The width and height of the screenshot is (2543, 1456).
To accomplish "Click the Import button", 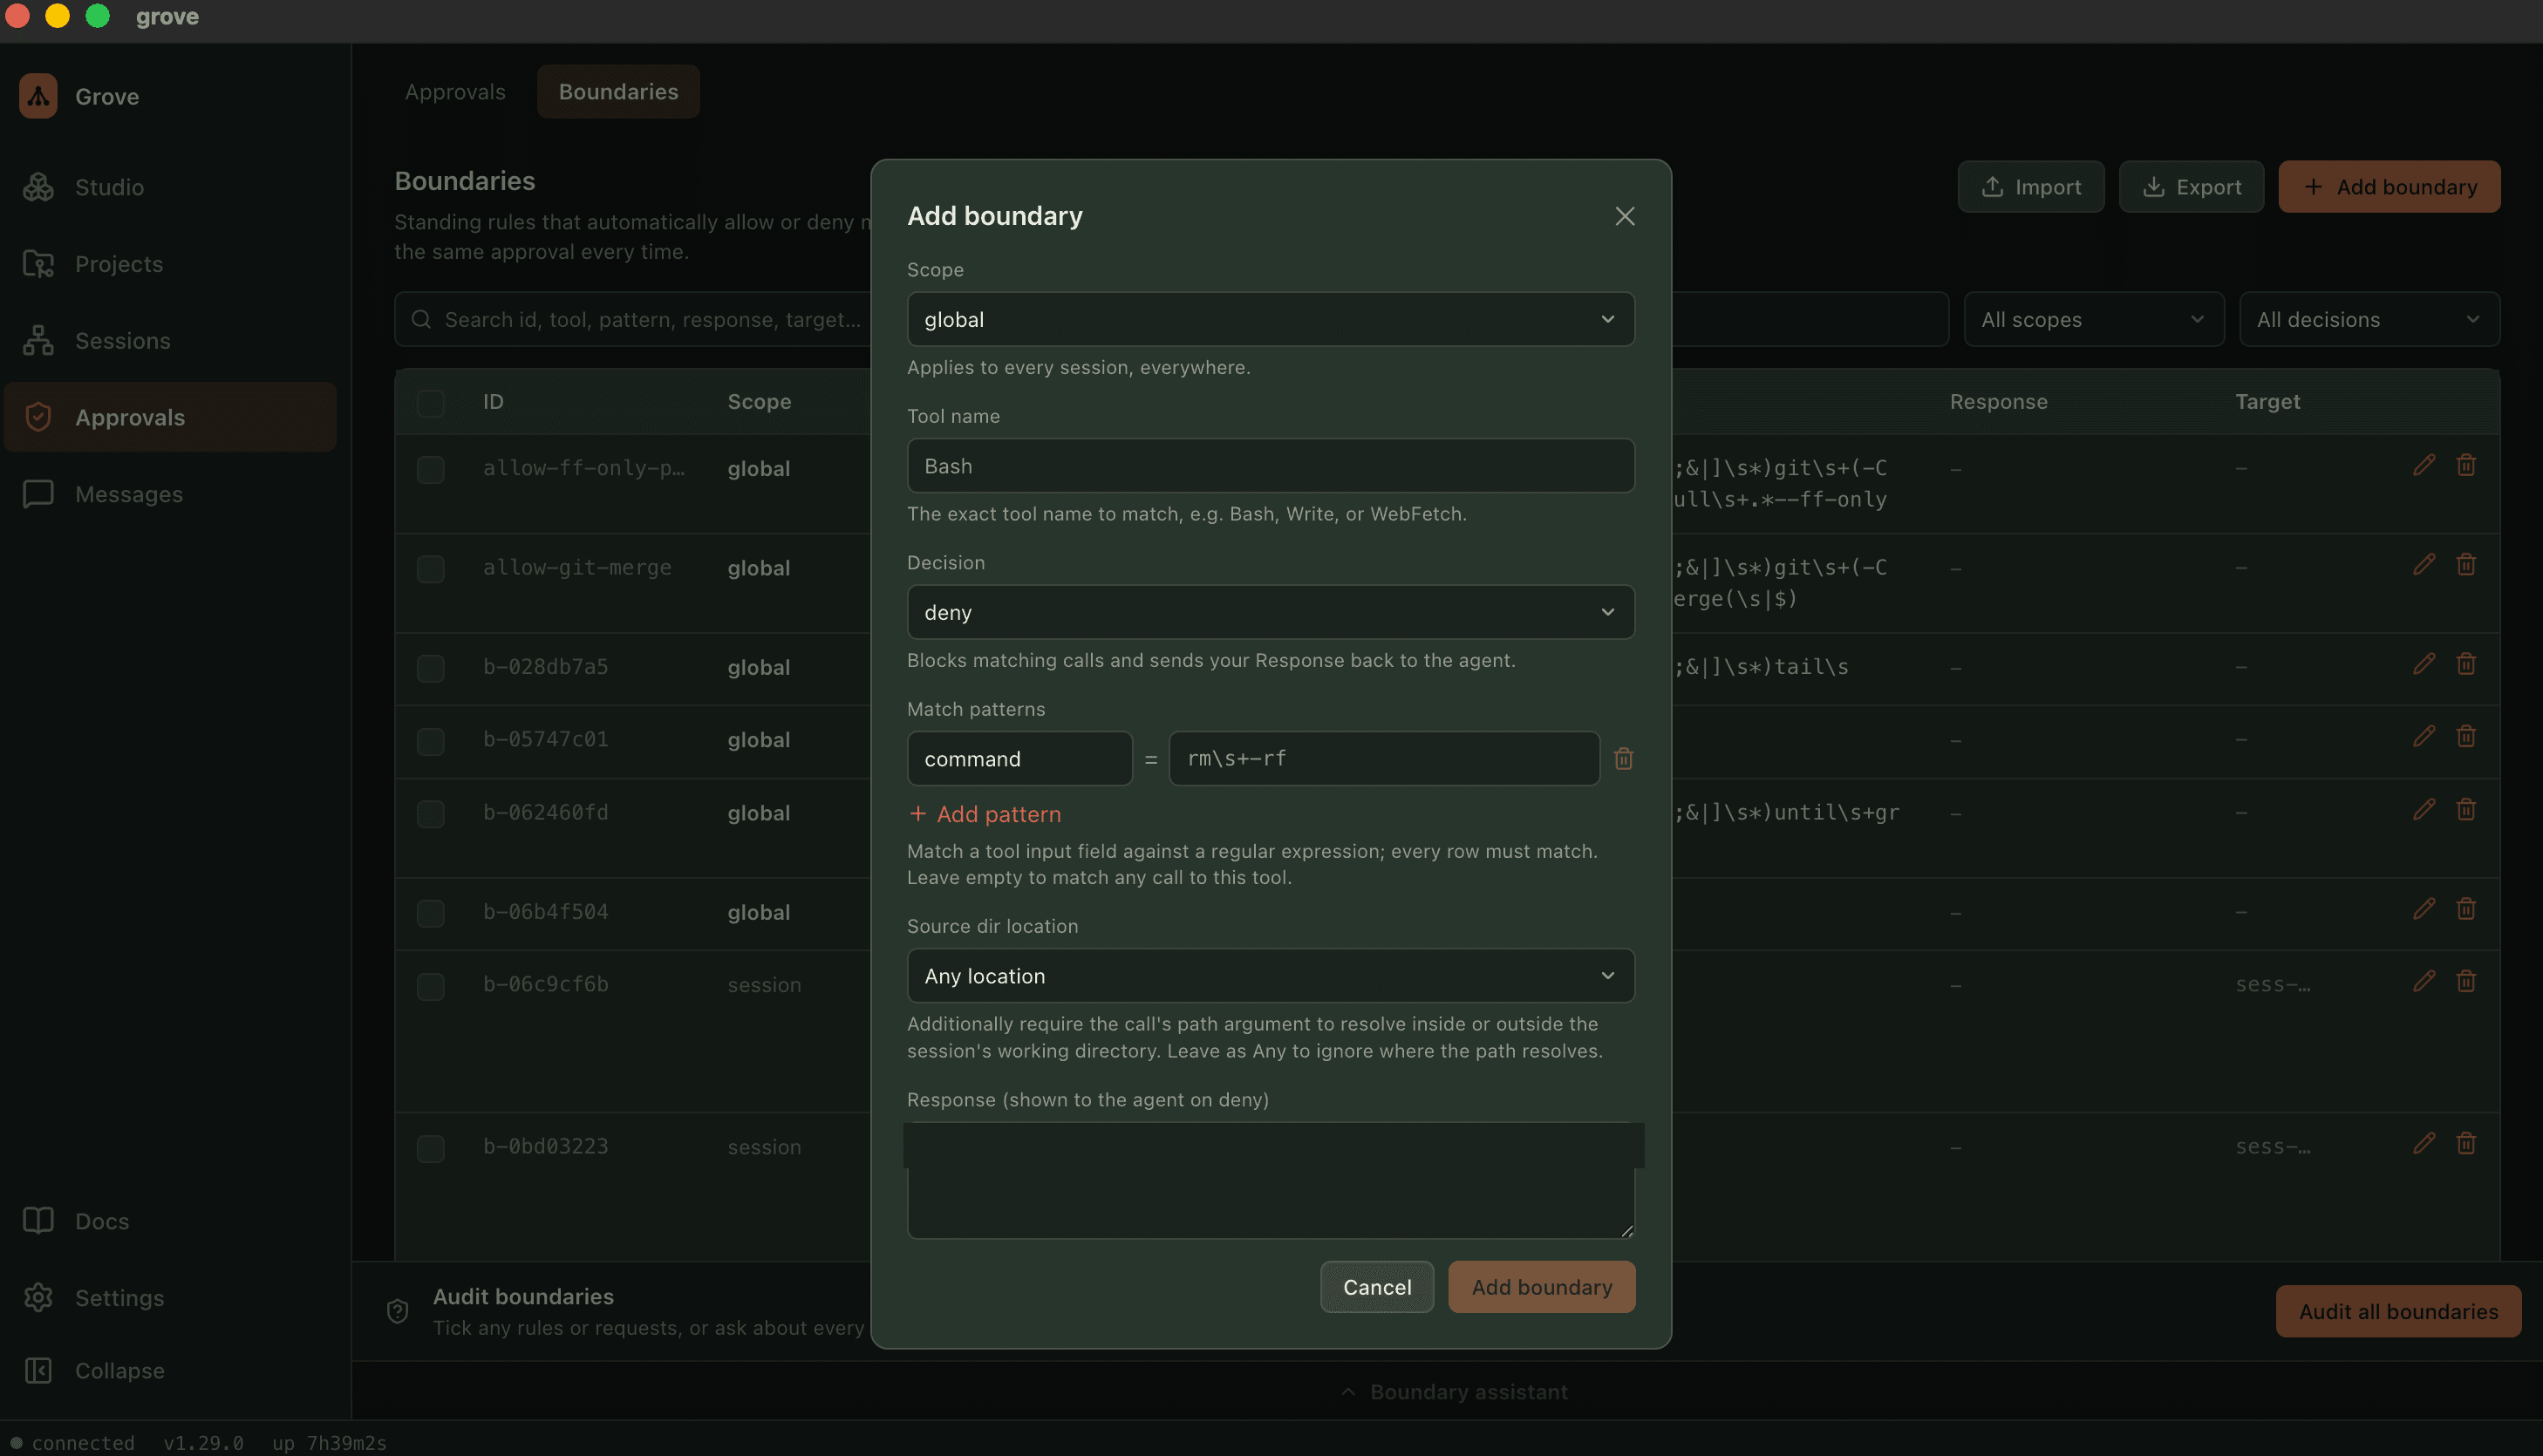I will (x=2031, y=187).
